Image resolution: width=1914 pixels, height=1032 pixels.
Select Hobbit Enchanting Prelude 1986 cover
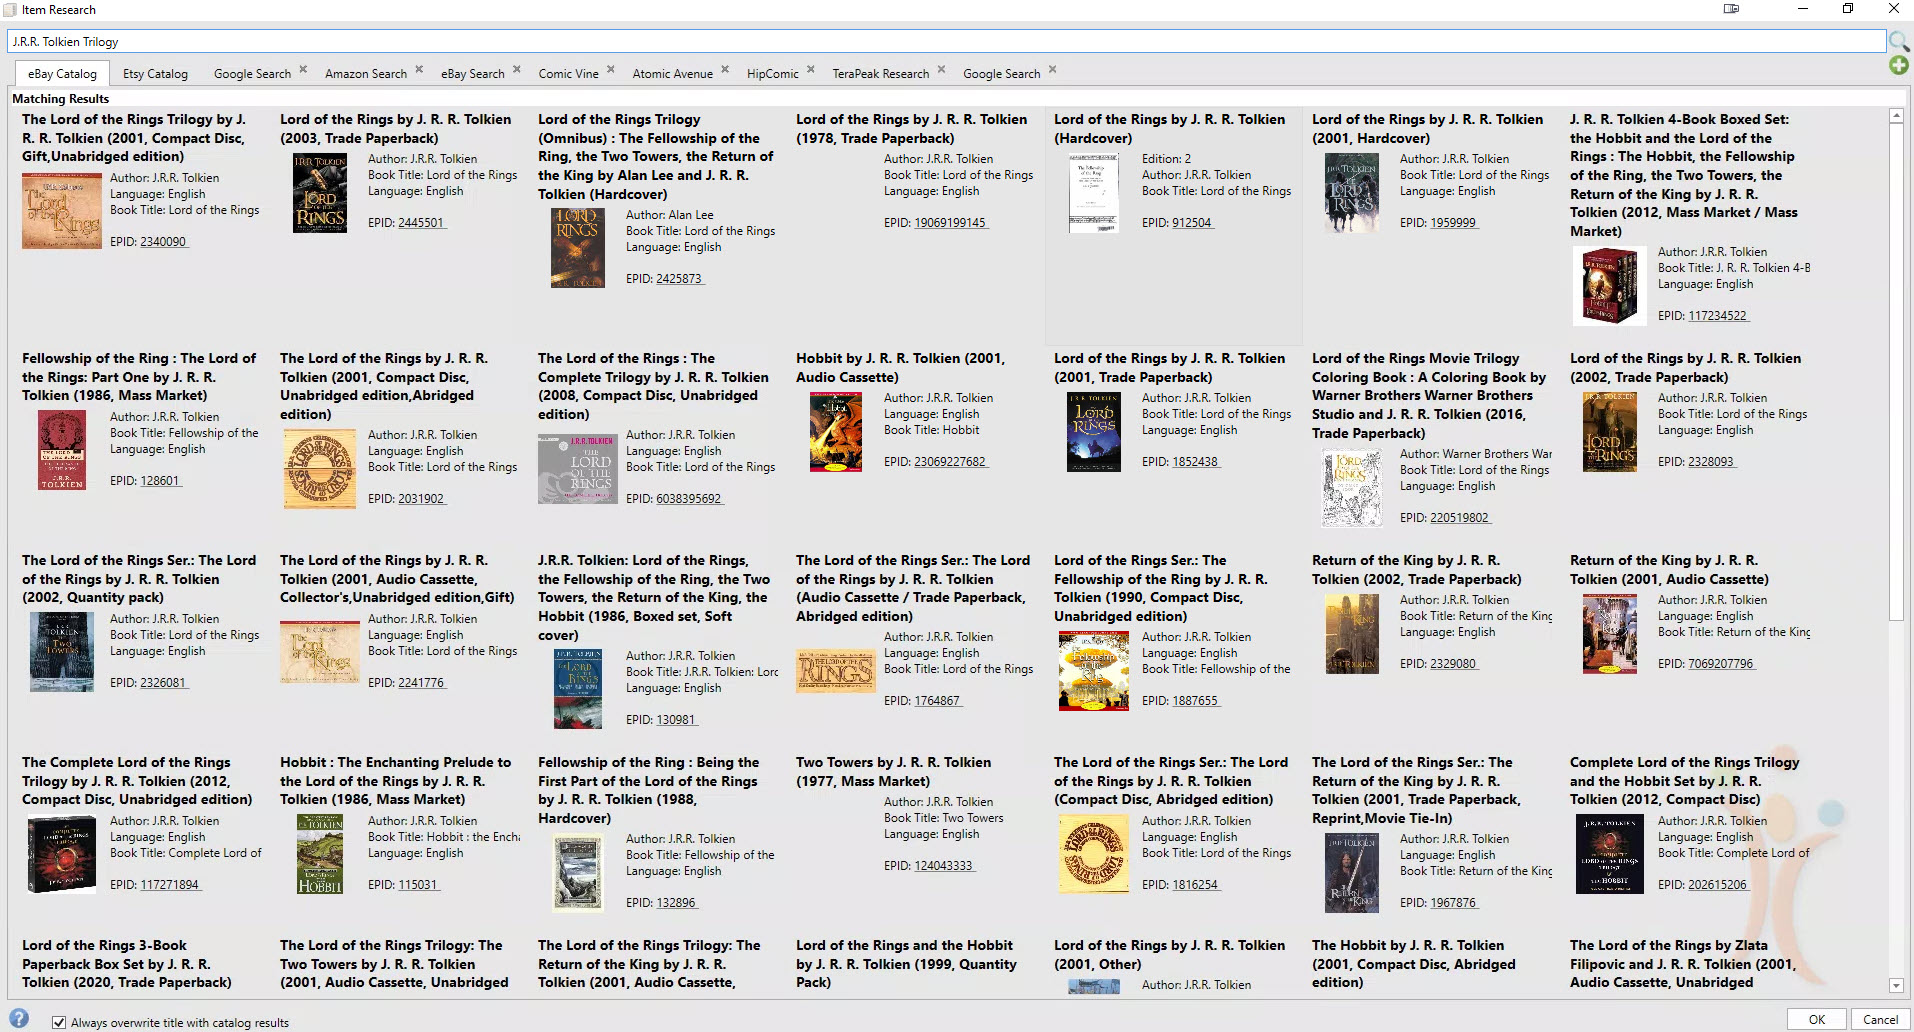320,855
